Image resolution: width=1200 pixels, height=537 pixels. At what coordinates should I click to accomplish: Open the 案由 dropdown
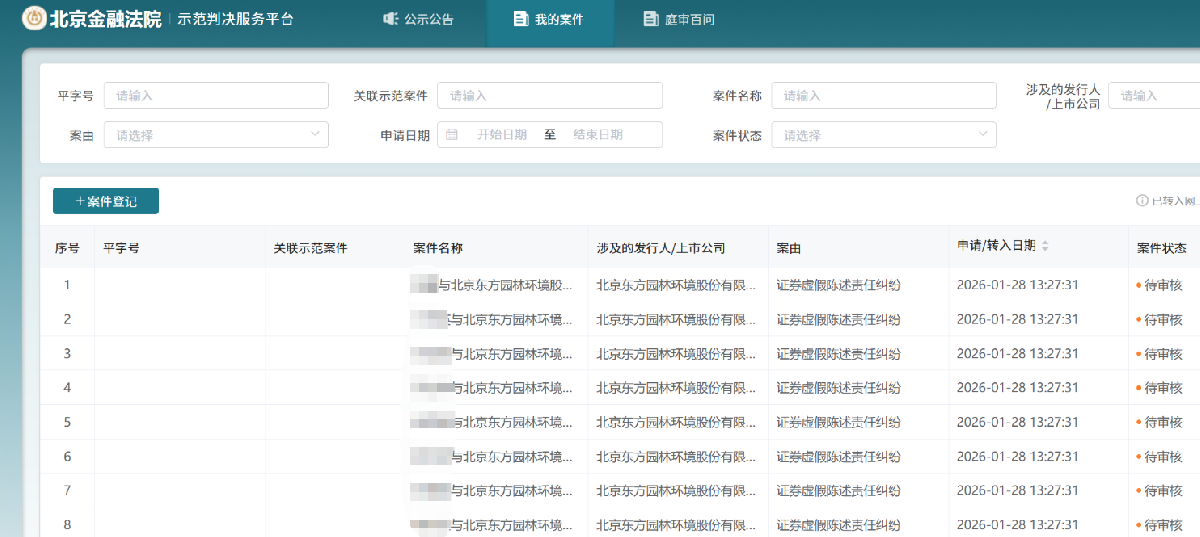(216, 134)
